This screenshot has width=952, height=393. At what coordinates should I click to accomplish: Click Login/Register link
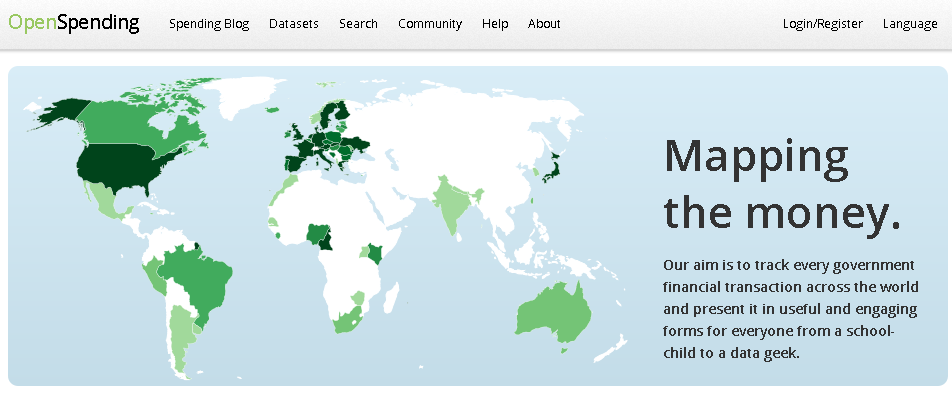coord(823,24)
